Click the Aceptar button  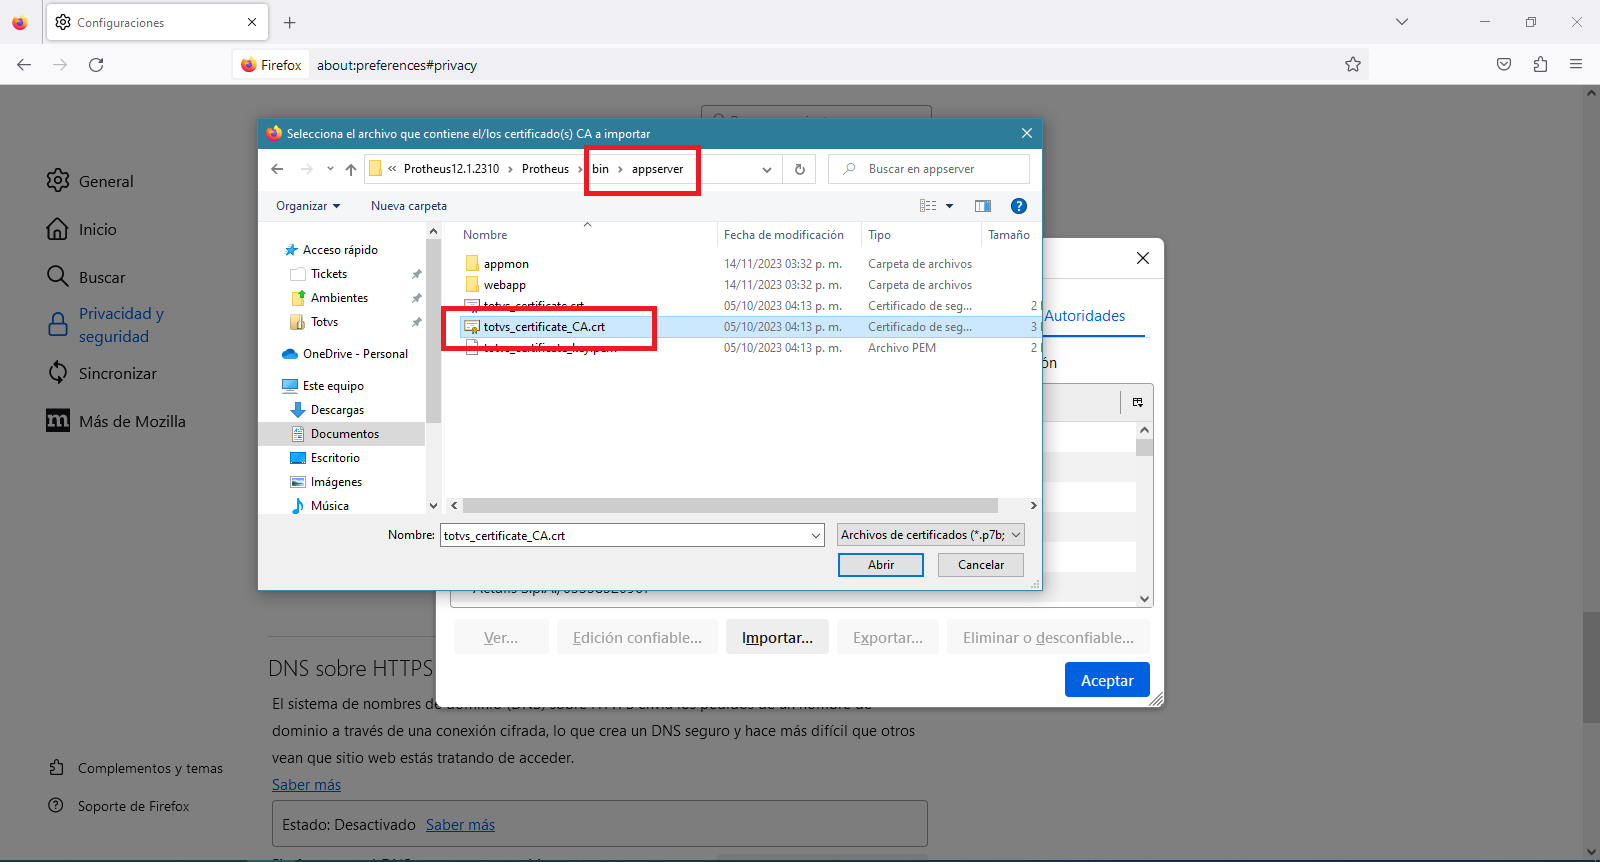click(x=1107, y=680)
